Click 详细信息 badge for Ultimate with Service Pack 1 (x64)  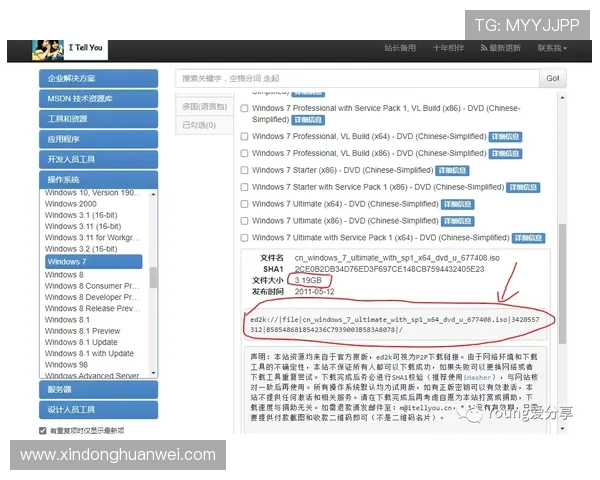528,238
